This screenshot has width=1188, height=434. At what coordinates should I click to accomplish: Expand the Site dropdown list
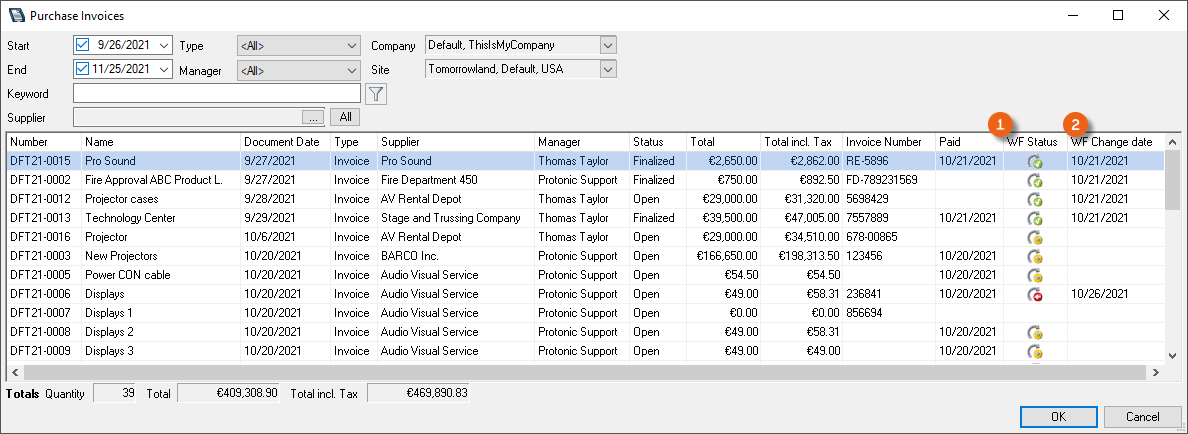608,69
